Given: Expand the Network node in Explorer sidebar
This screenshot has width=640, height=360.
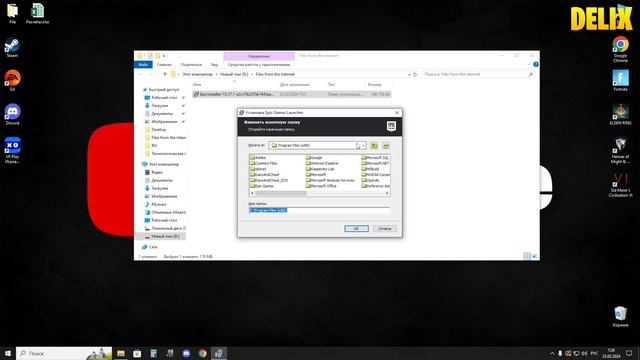Looking at the screenshot, I should click(x=139, y=247).
